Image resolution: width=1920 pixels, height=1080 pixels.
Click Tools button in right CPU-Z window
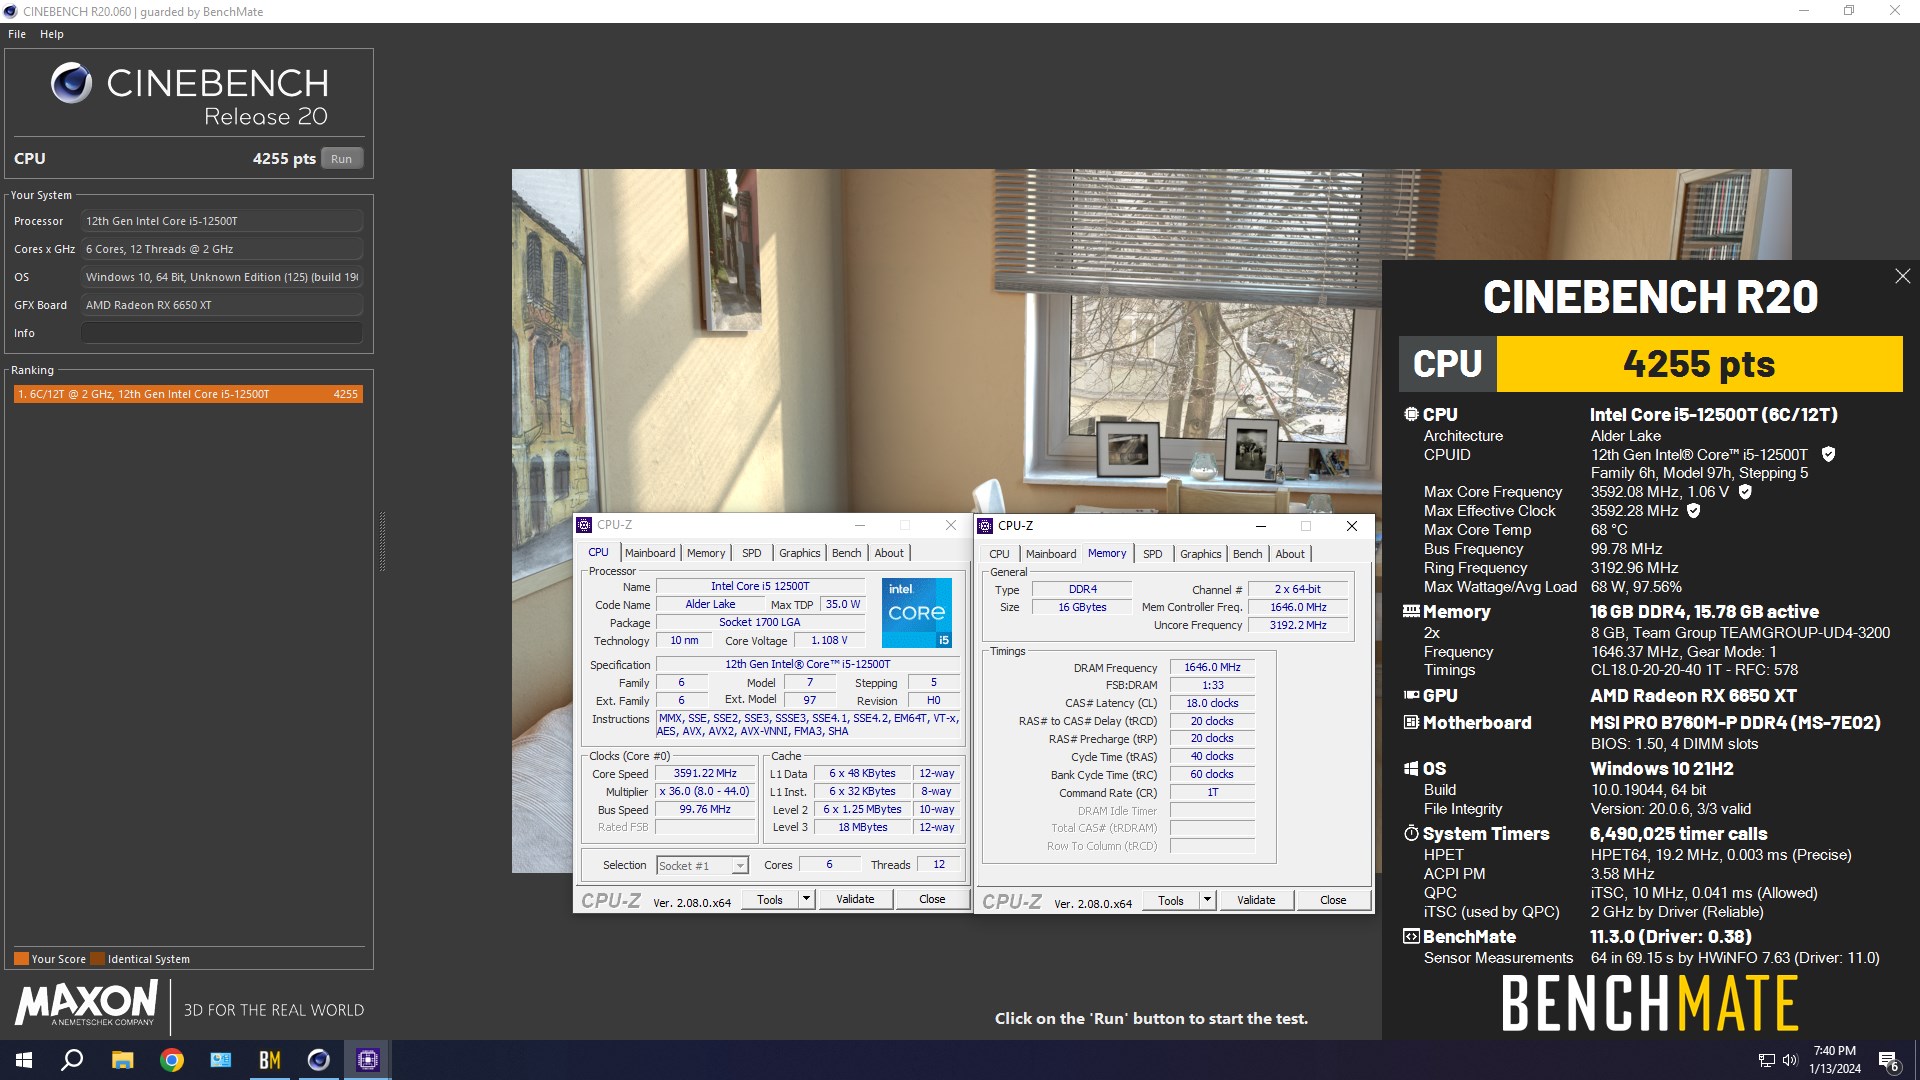(1171, 900)
